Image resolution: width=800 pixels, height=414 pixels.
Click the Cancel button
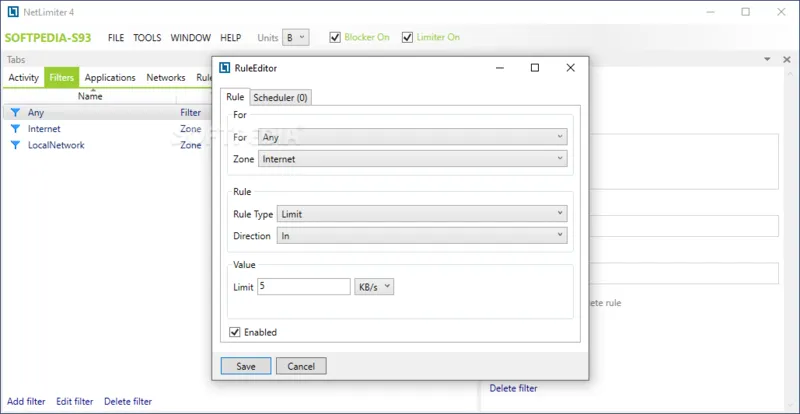pyautogui.click(x=301, y=366)
